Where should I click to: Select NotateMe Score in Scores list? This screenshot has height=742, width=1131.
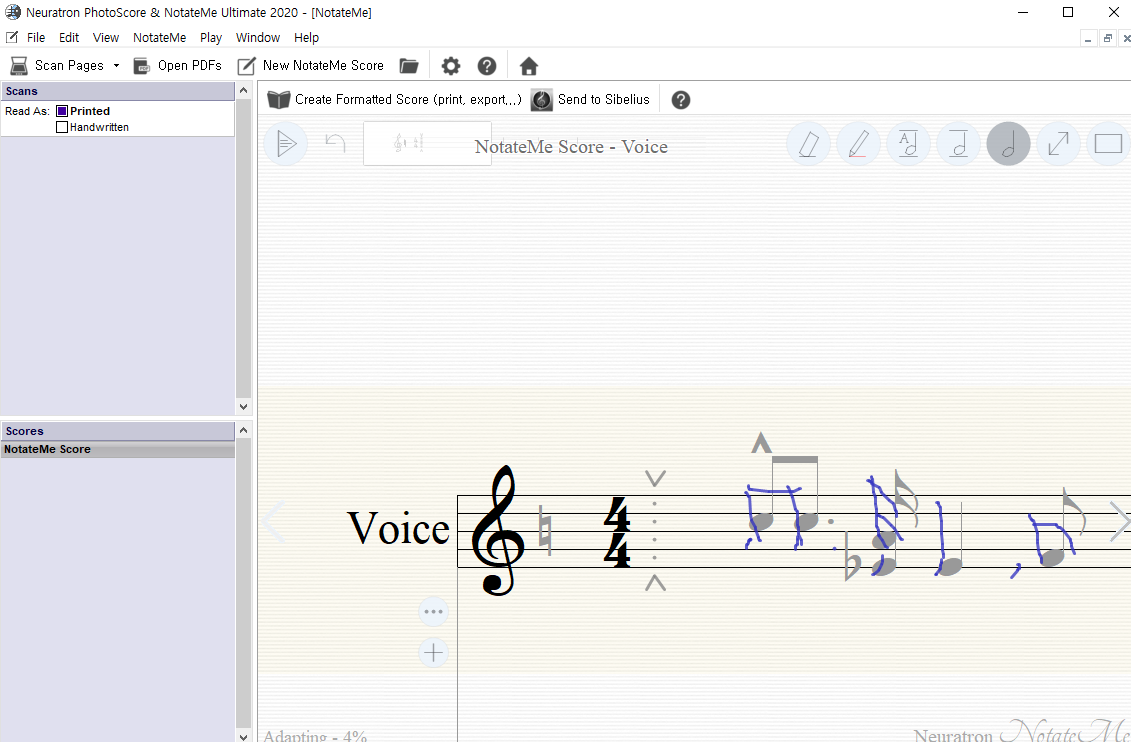pyautogui.click(x=118, y=449)
